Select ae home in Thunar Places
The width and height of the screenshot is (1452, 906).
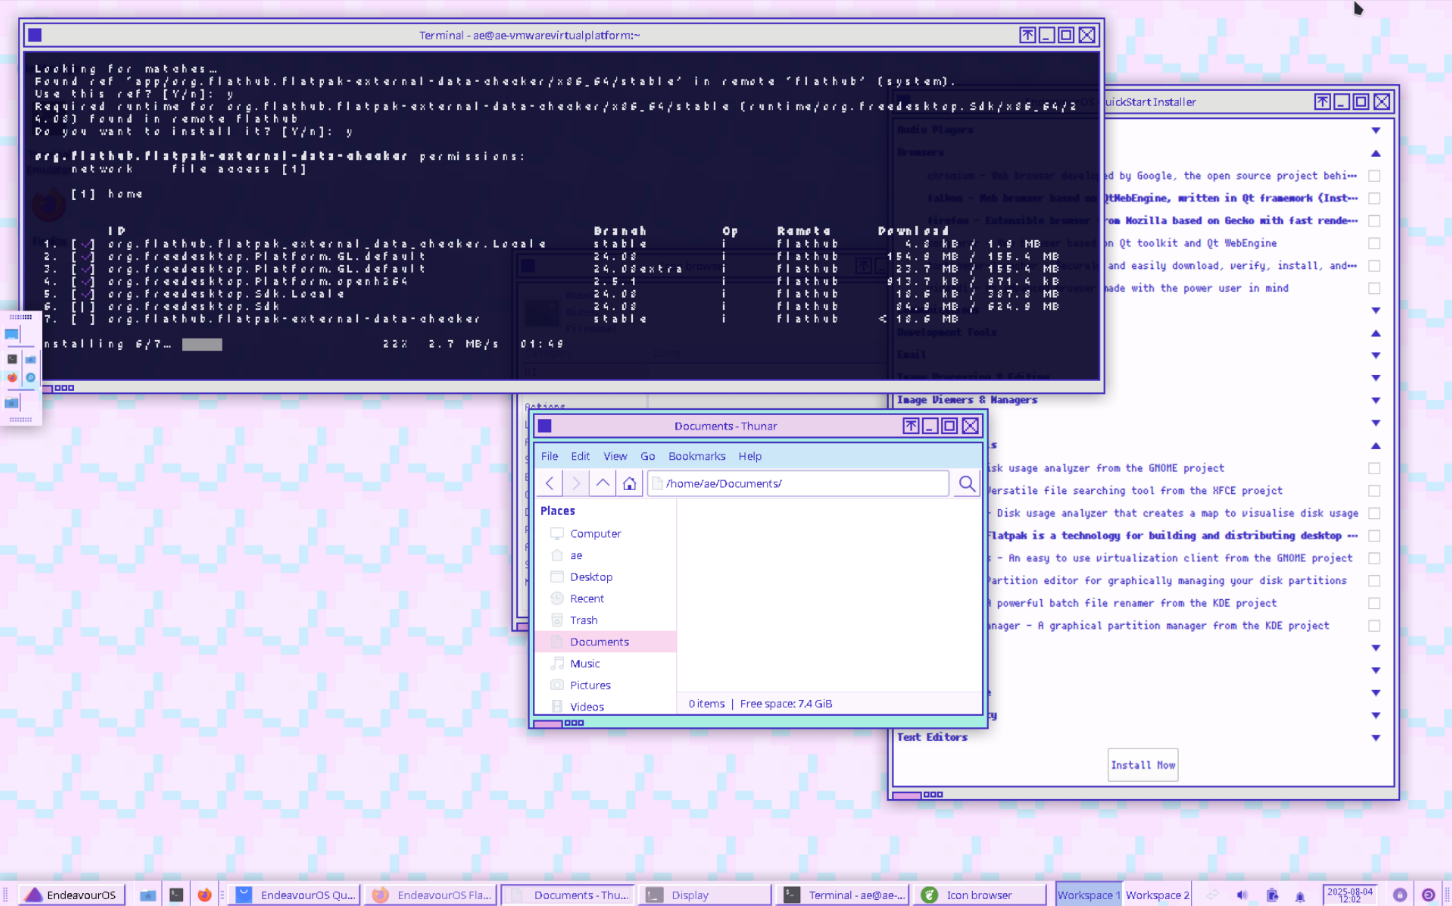click(605, 556)
